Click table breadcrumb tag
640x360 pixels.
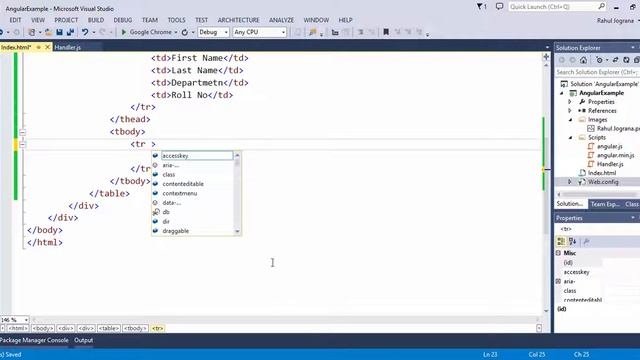point(109,328)
